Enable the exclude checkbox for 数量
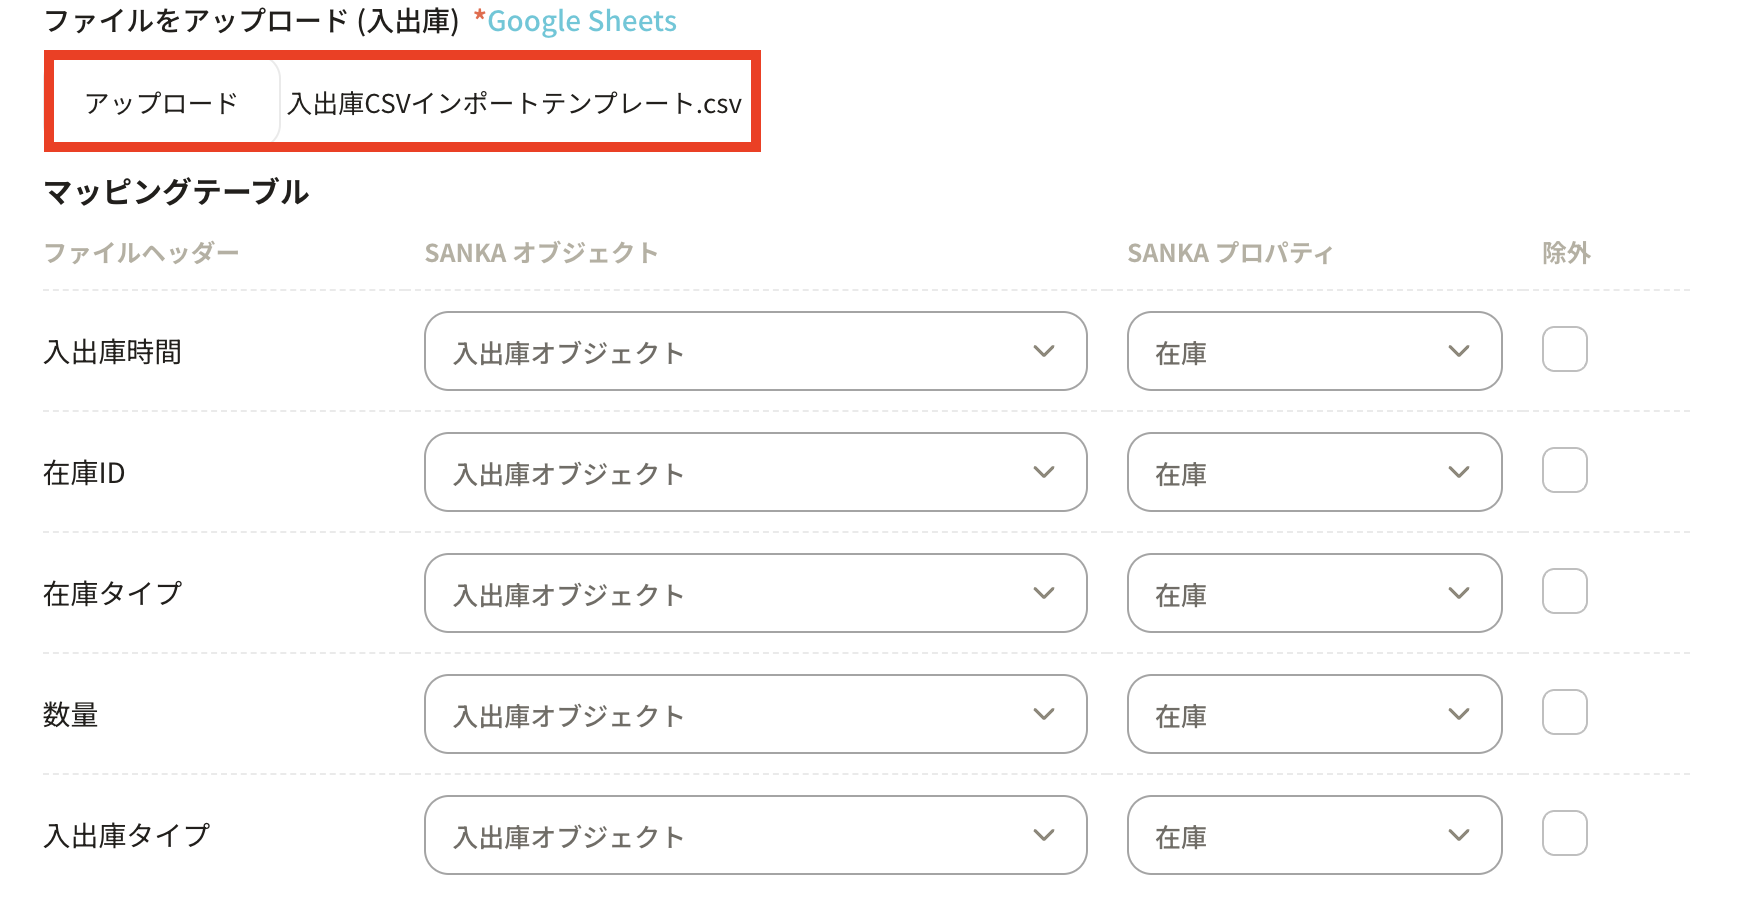Viewport: 1738px width, 904px height. pos(1564,713)
